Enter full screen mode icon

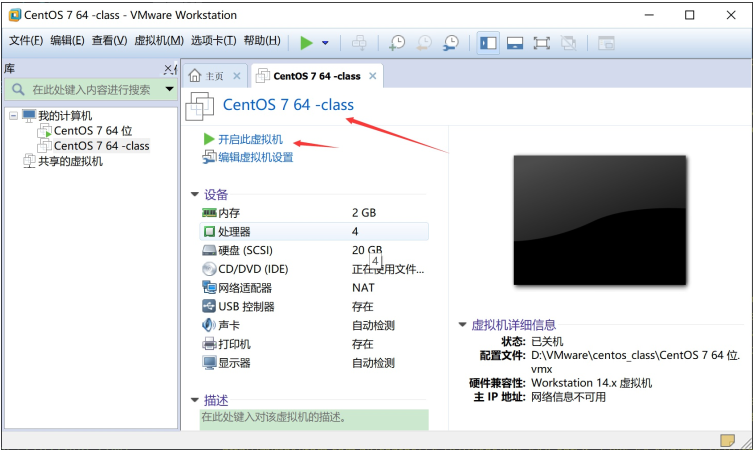click(541, 43)
